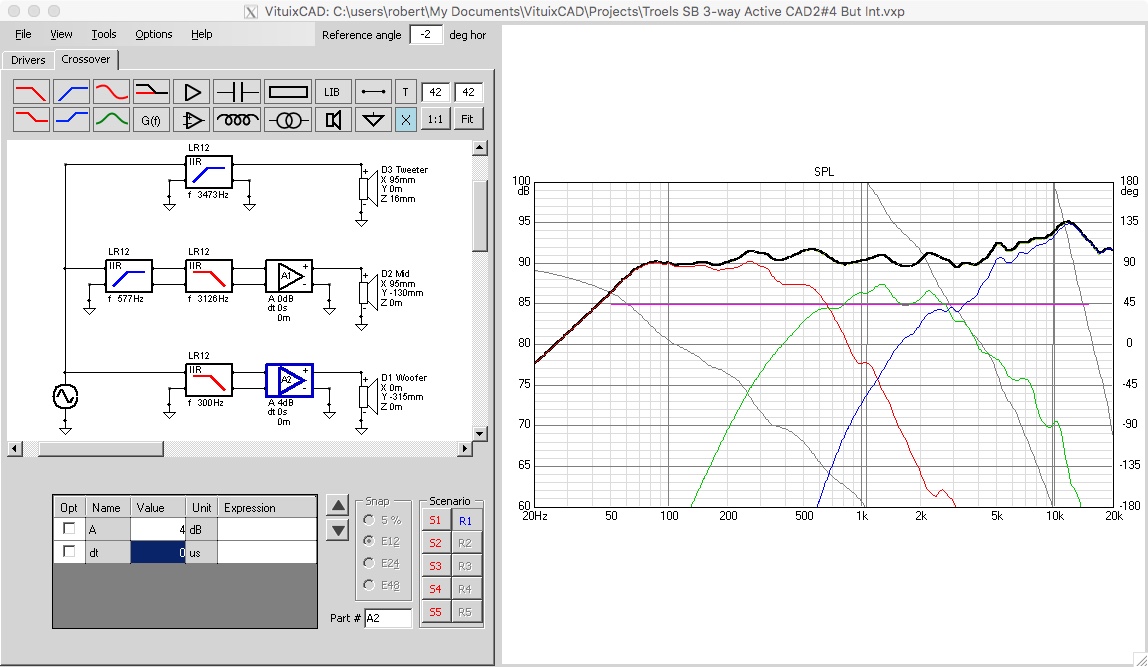Screen dimensions: 1148x667
Task: Place a ground symbol
Action: click(x=373, y=119)
